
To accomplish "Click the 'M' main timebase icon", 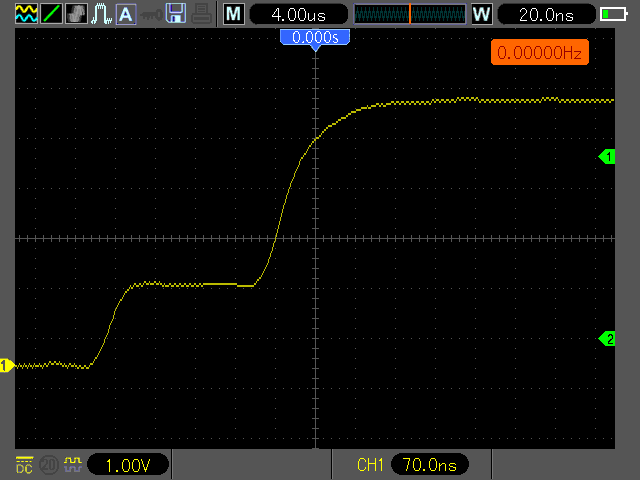I will [x=234, y=14].
